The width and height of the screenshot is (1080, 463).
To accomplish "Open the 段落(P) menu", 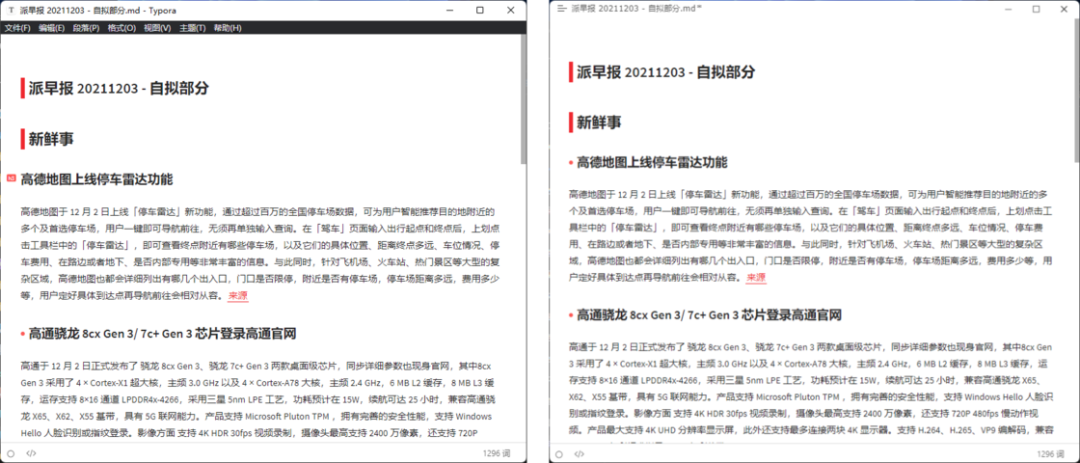I will coord(86,28).
